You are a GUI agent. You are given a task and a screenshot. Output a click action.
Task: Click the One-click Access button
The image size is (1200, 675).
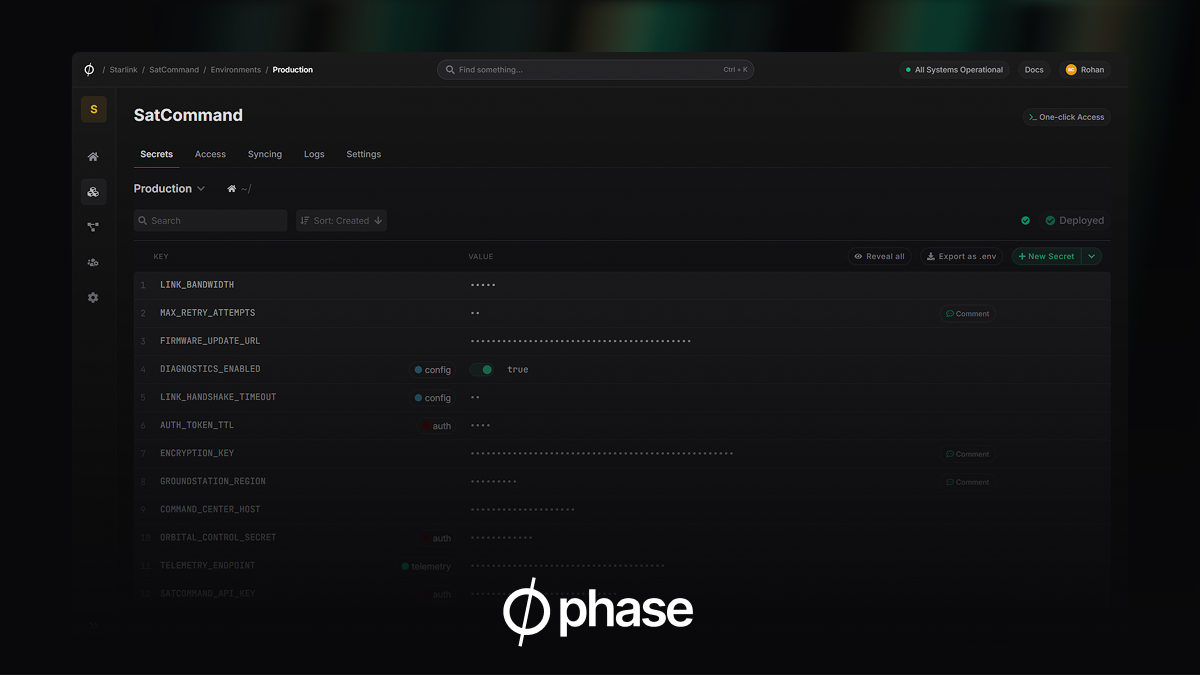[1066, 116]
